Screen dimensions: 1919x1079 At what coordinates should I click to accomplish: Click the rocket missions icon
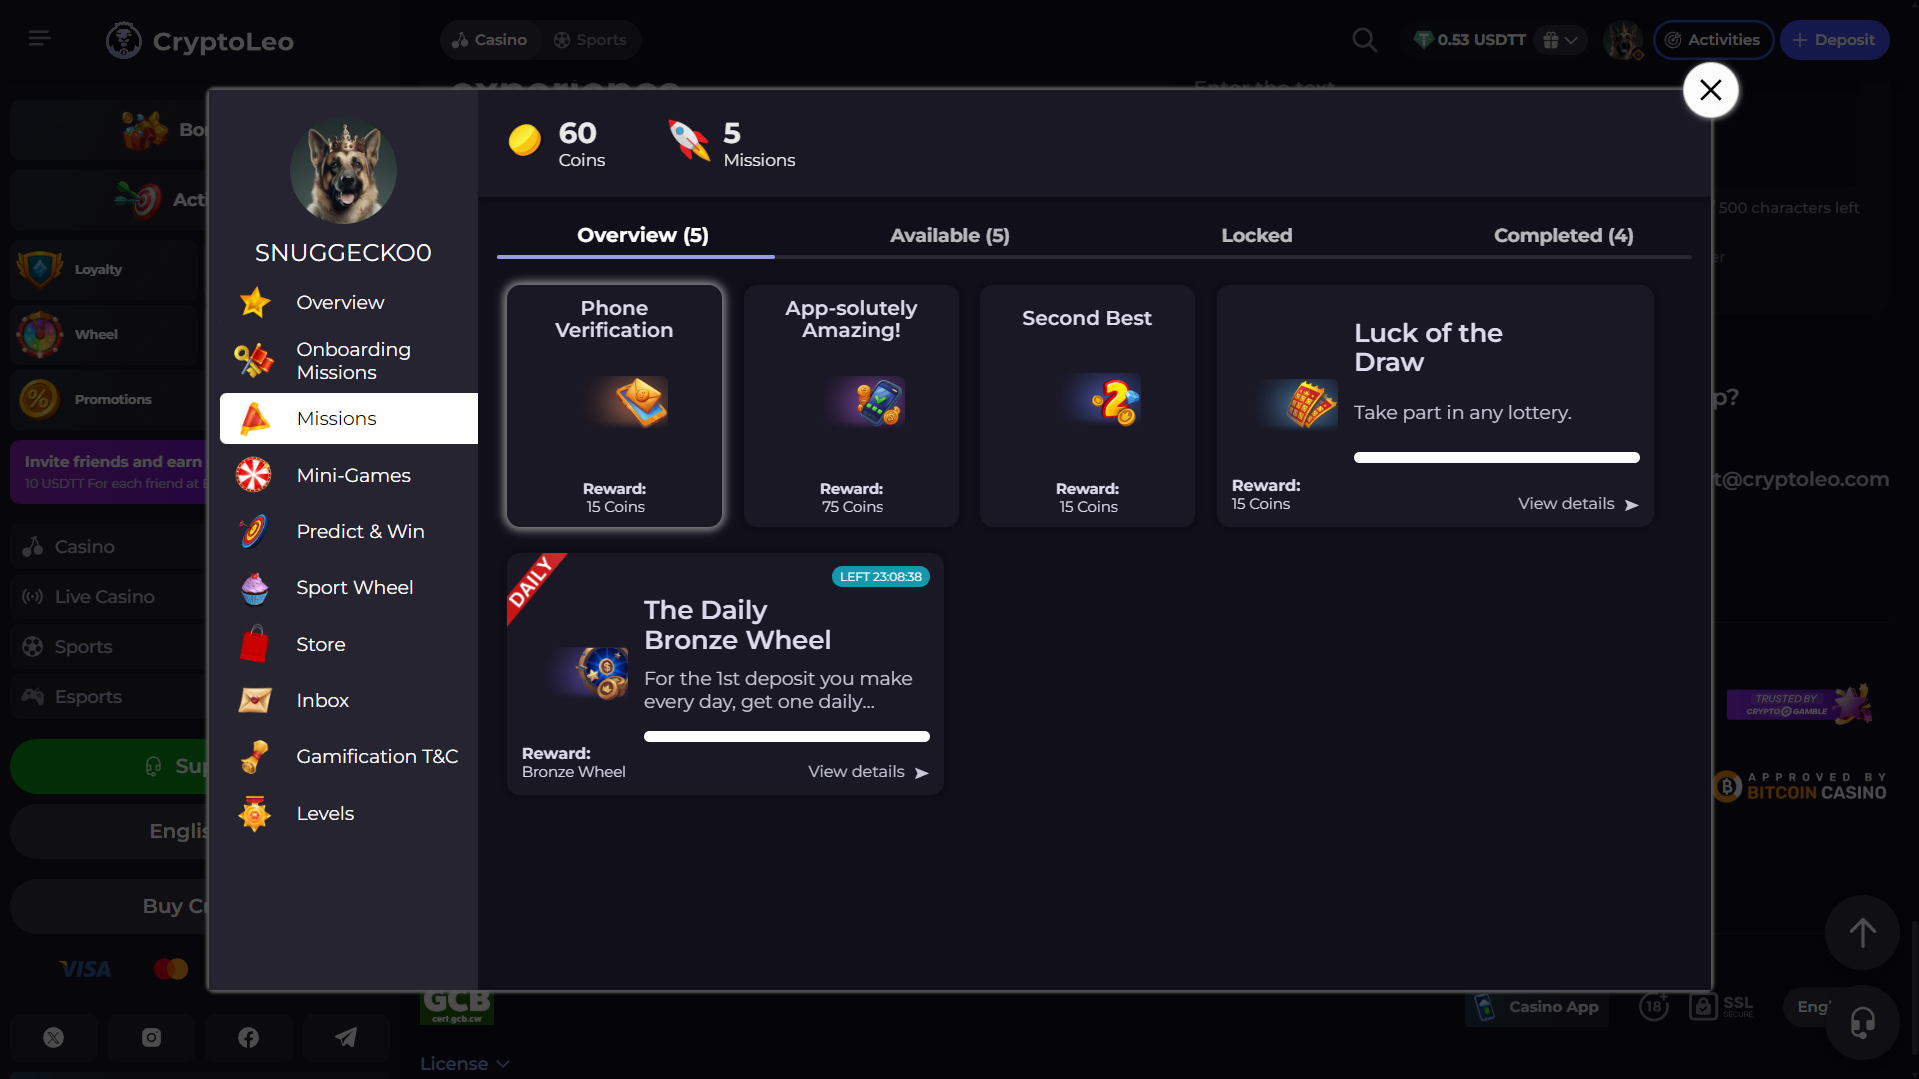tap(689, 140)
